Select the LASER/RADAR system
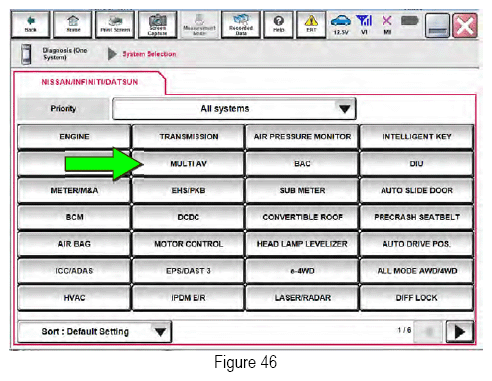Viewport: 492px width, 381px height. pyautogui.click(x=302, y=298)
